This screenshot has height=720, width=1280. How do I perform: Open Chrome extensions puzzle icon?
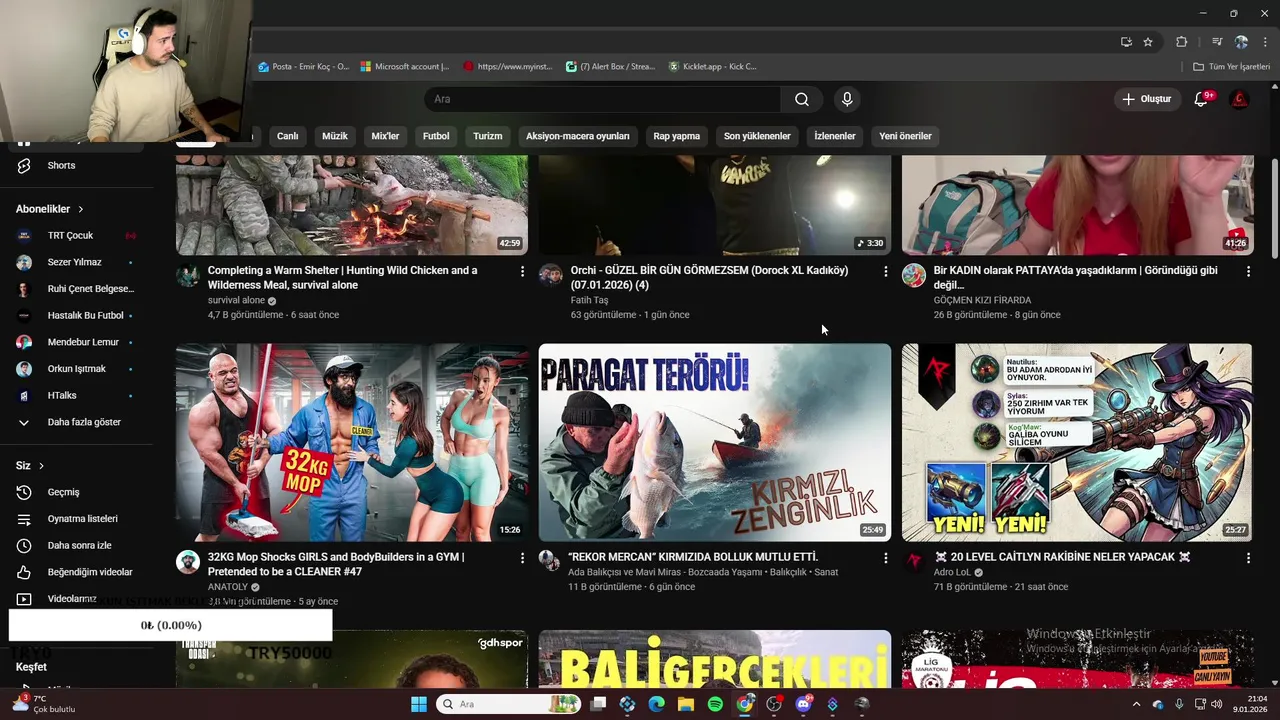pos(1181,42)
